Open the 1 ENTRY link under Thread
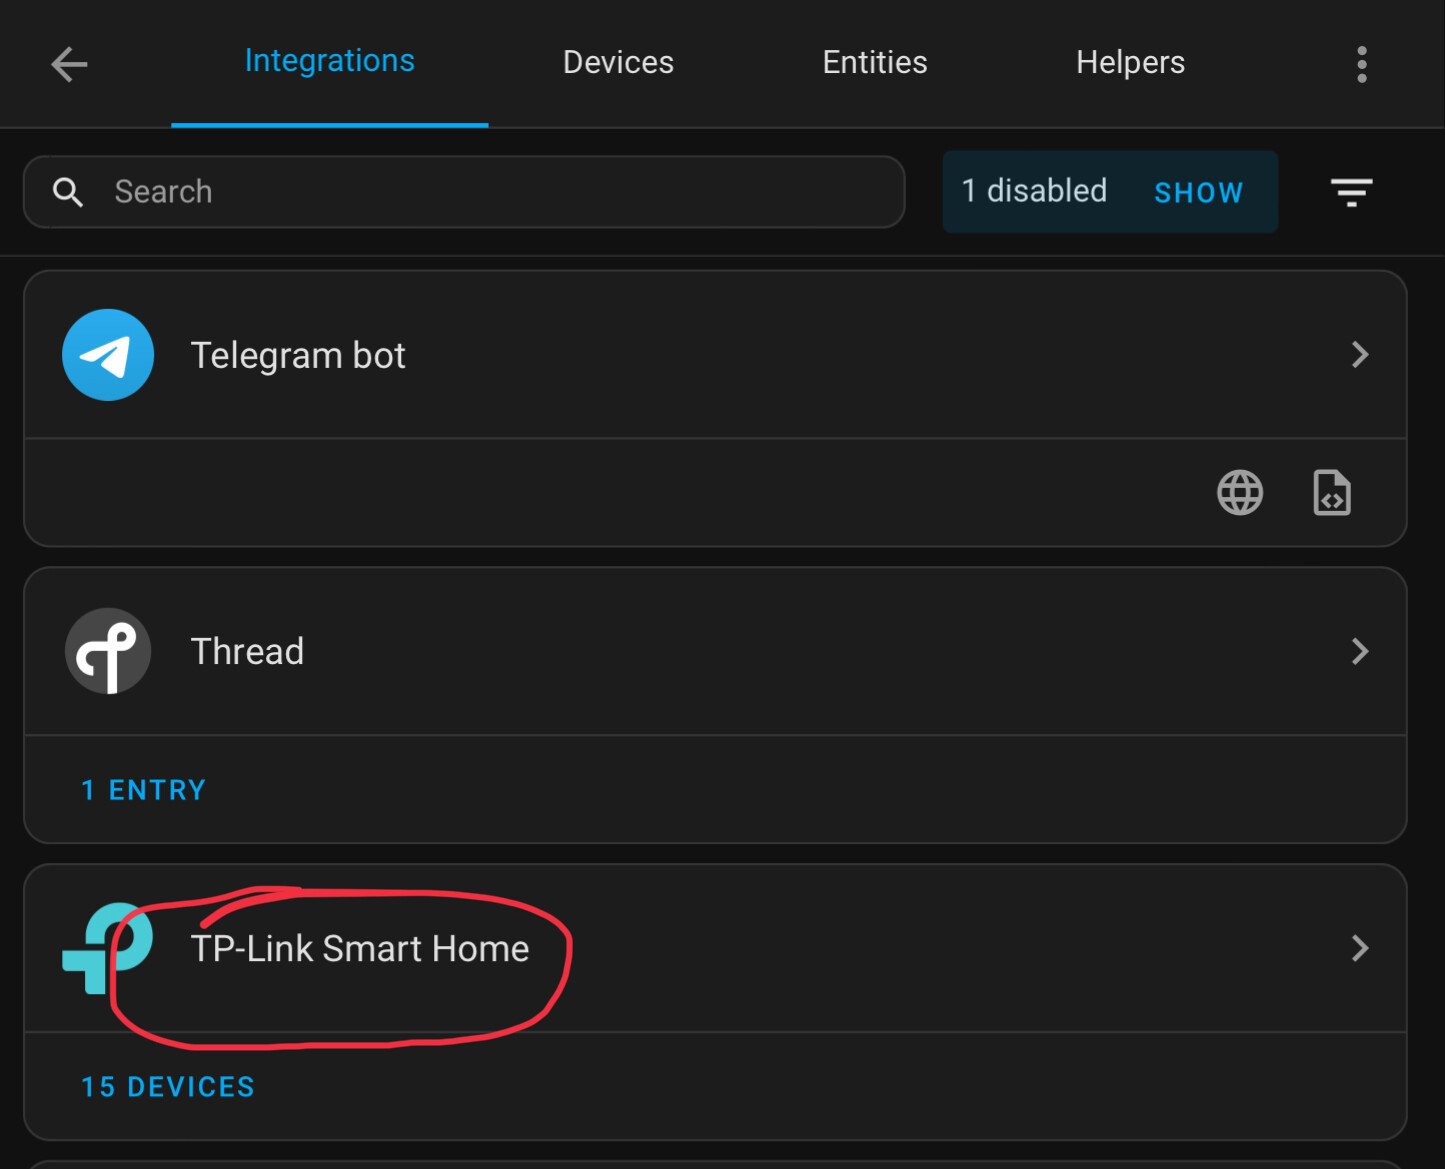Viewport: 1445px width, 1169px height. coord(143,790)
